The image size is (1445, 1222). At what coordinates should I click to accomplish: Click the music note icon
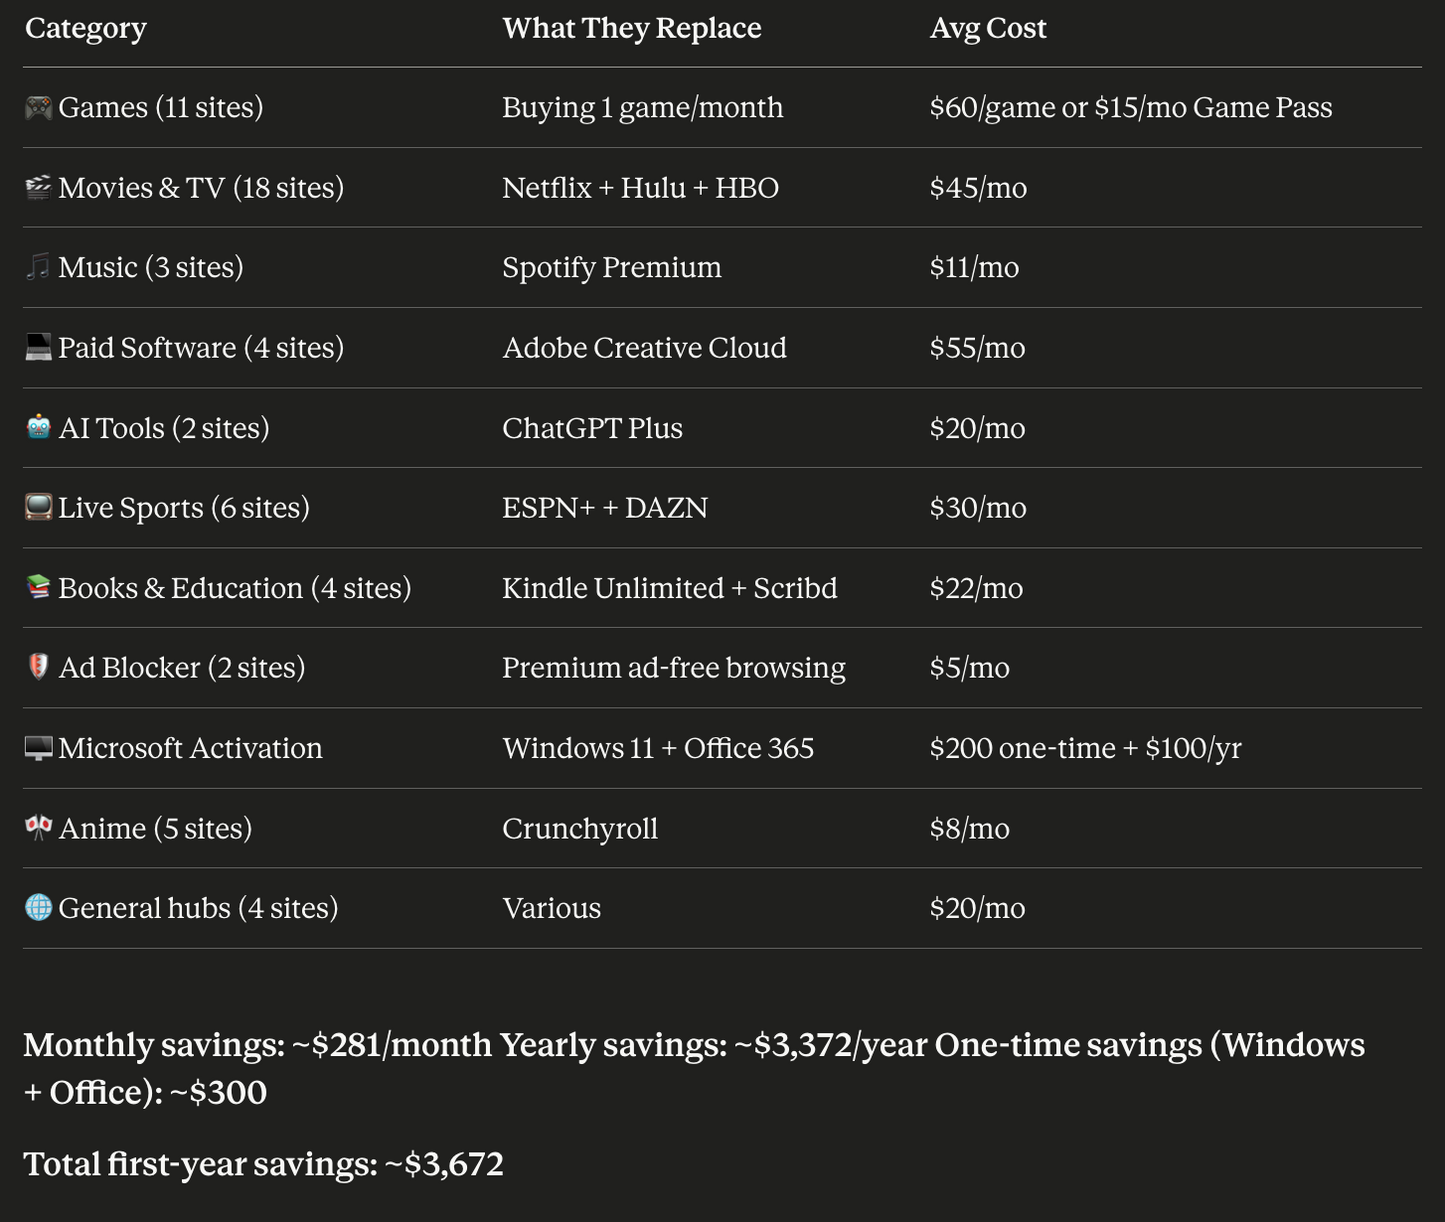[x=38, y=267]
